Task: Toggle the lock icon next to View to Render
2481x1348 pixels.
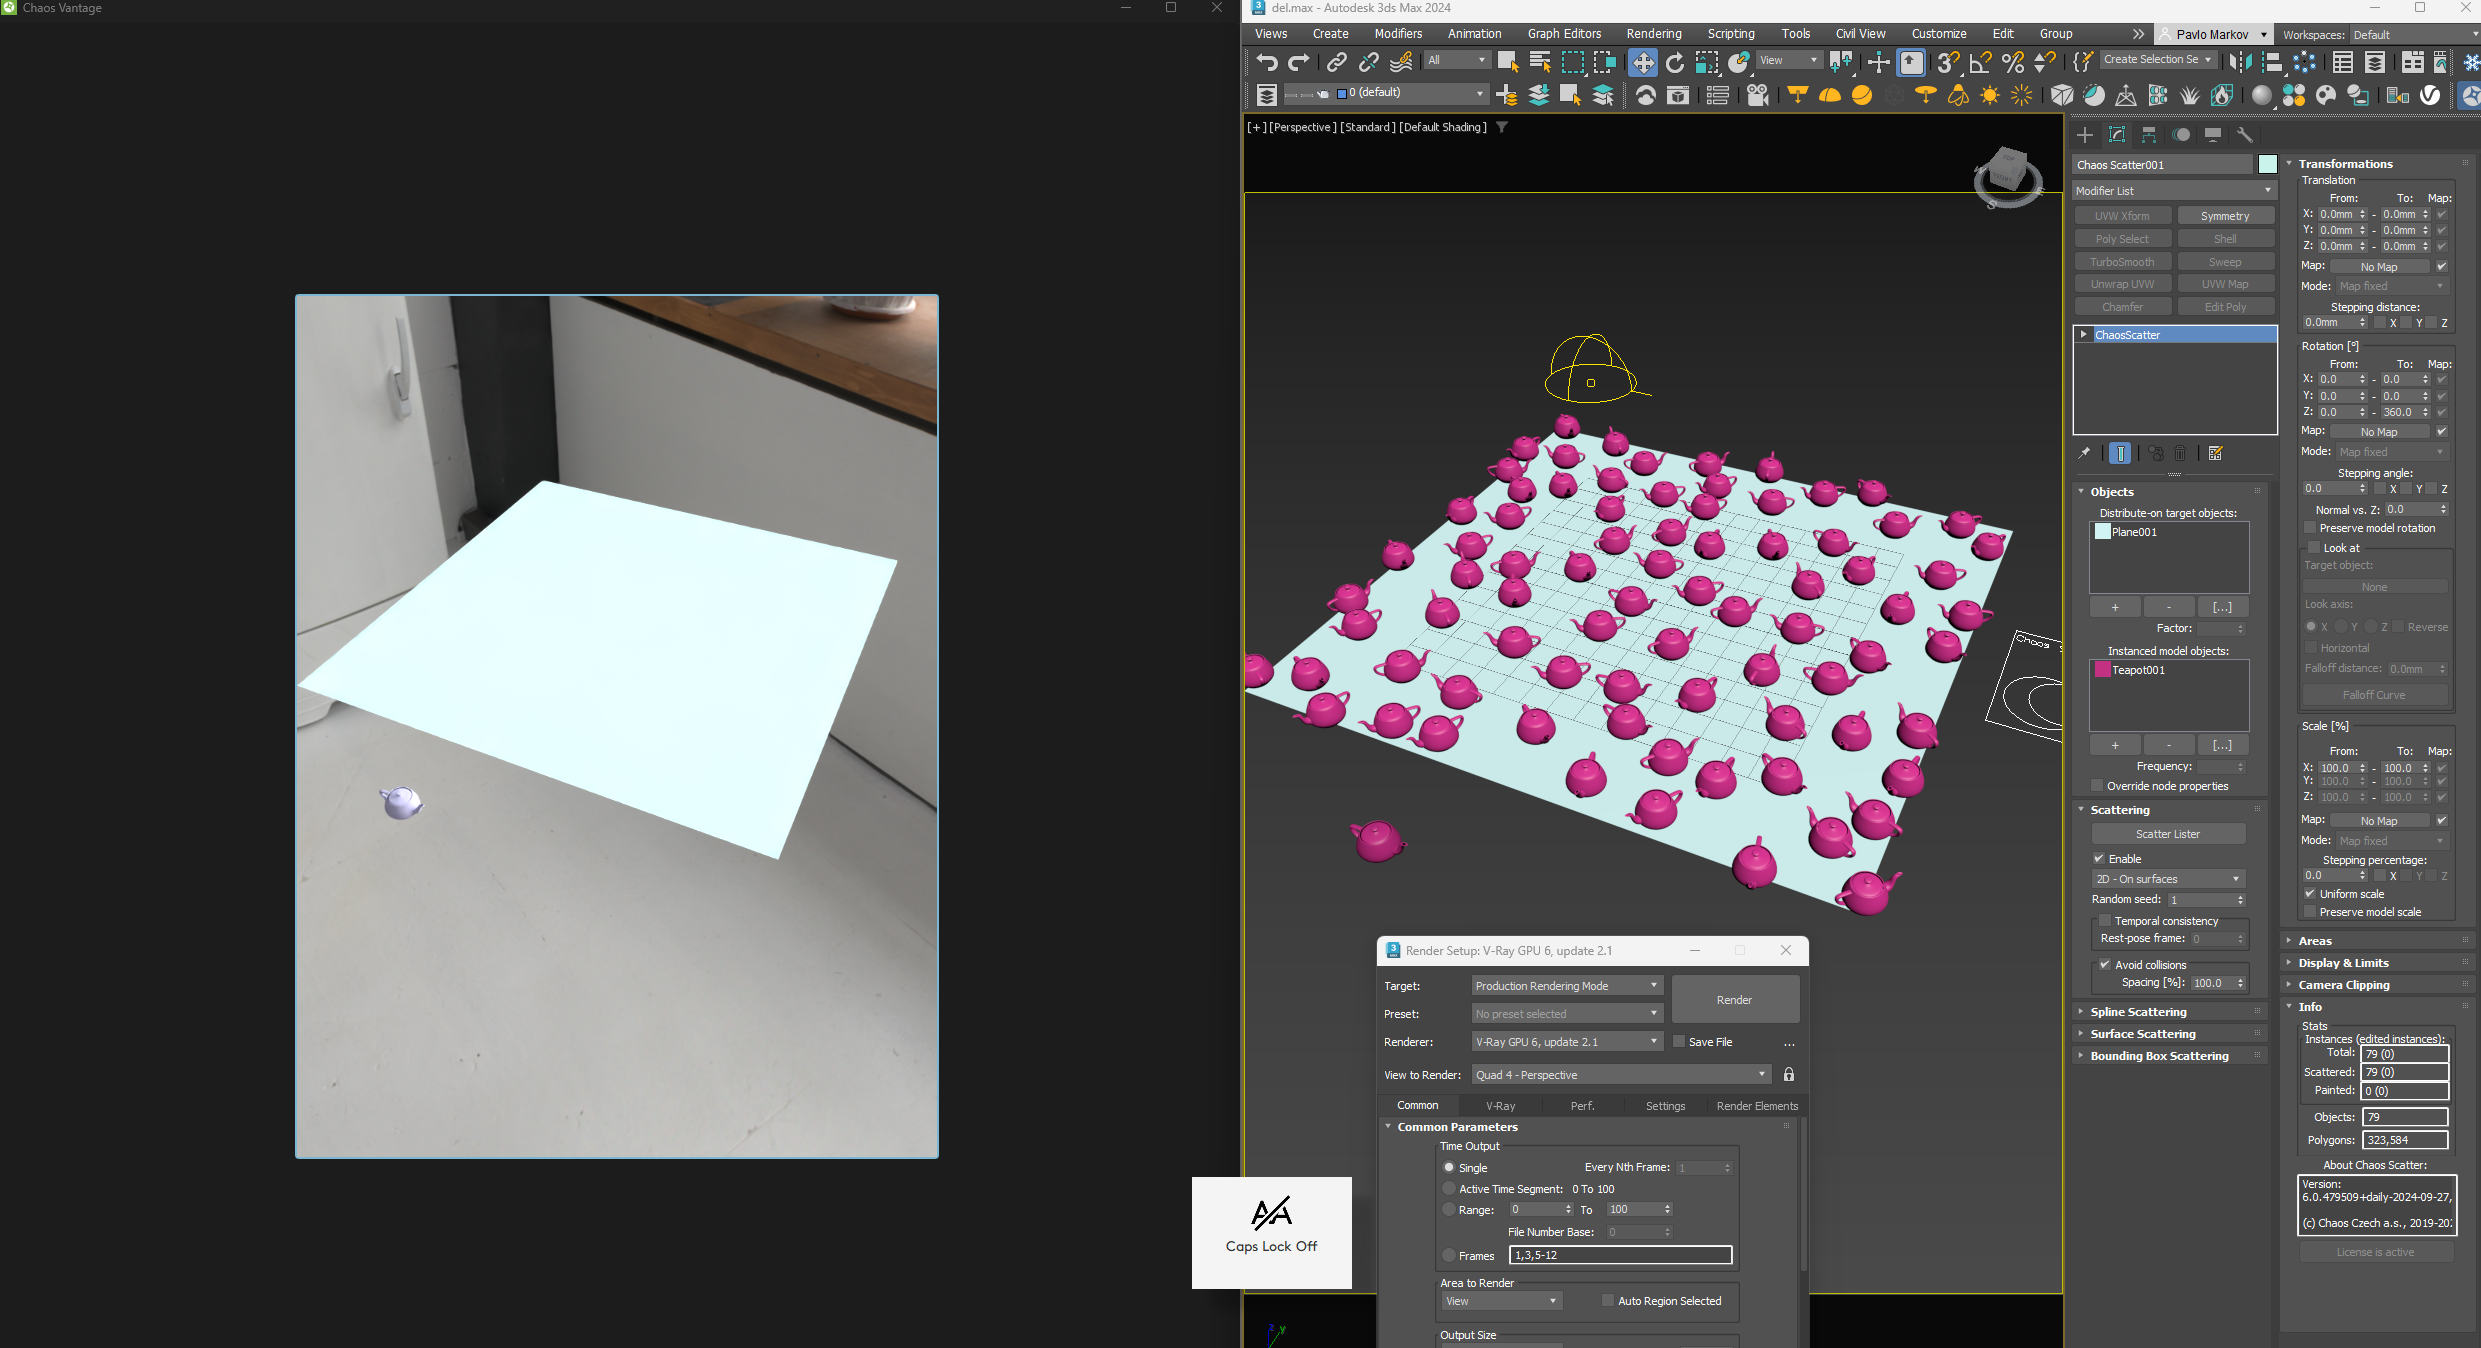Action: pyautogui.click(x=1789, y=1075)
